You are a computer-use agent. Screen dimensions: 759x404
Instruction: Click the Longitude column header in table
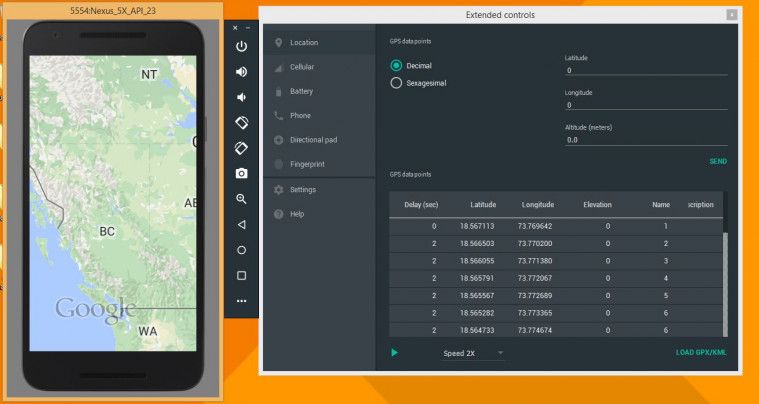coord(538,205)
